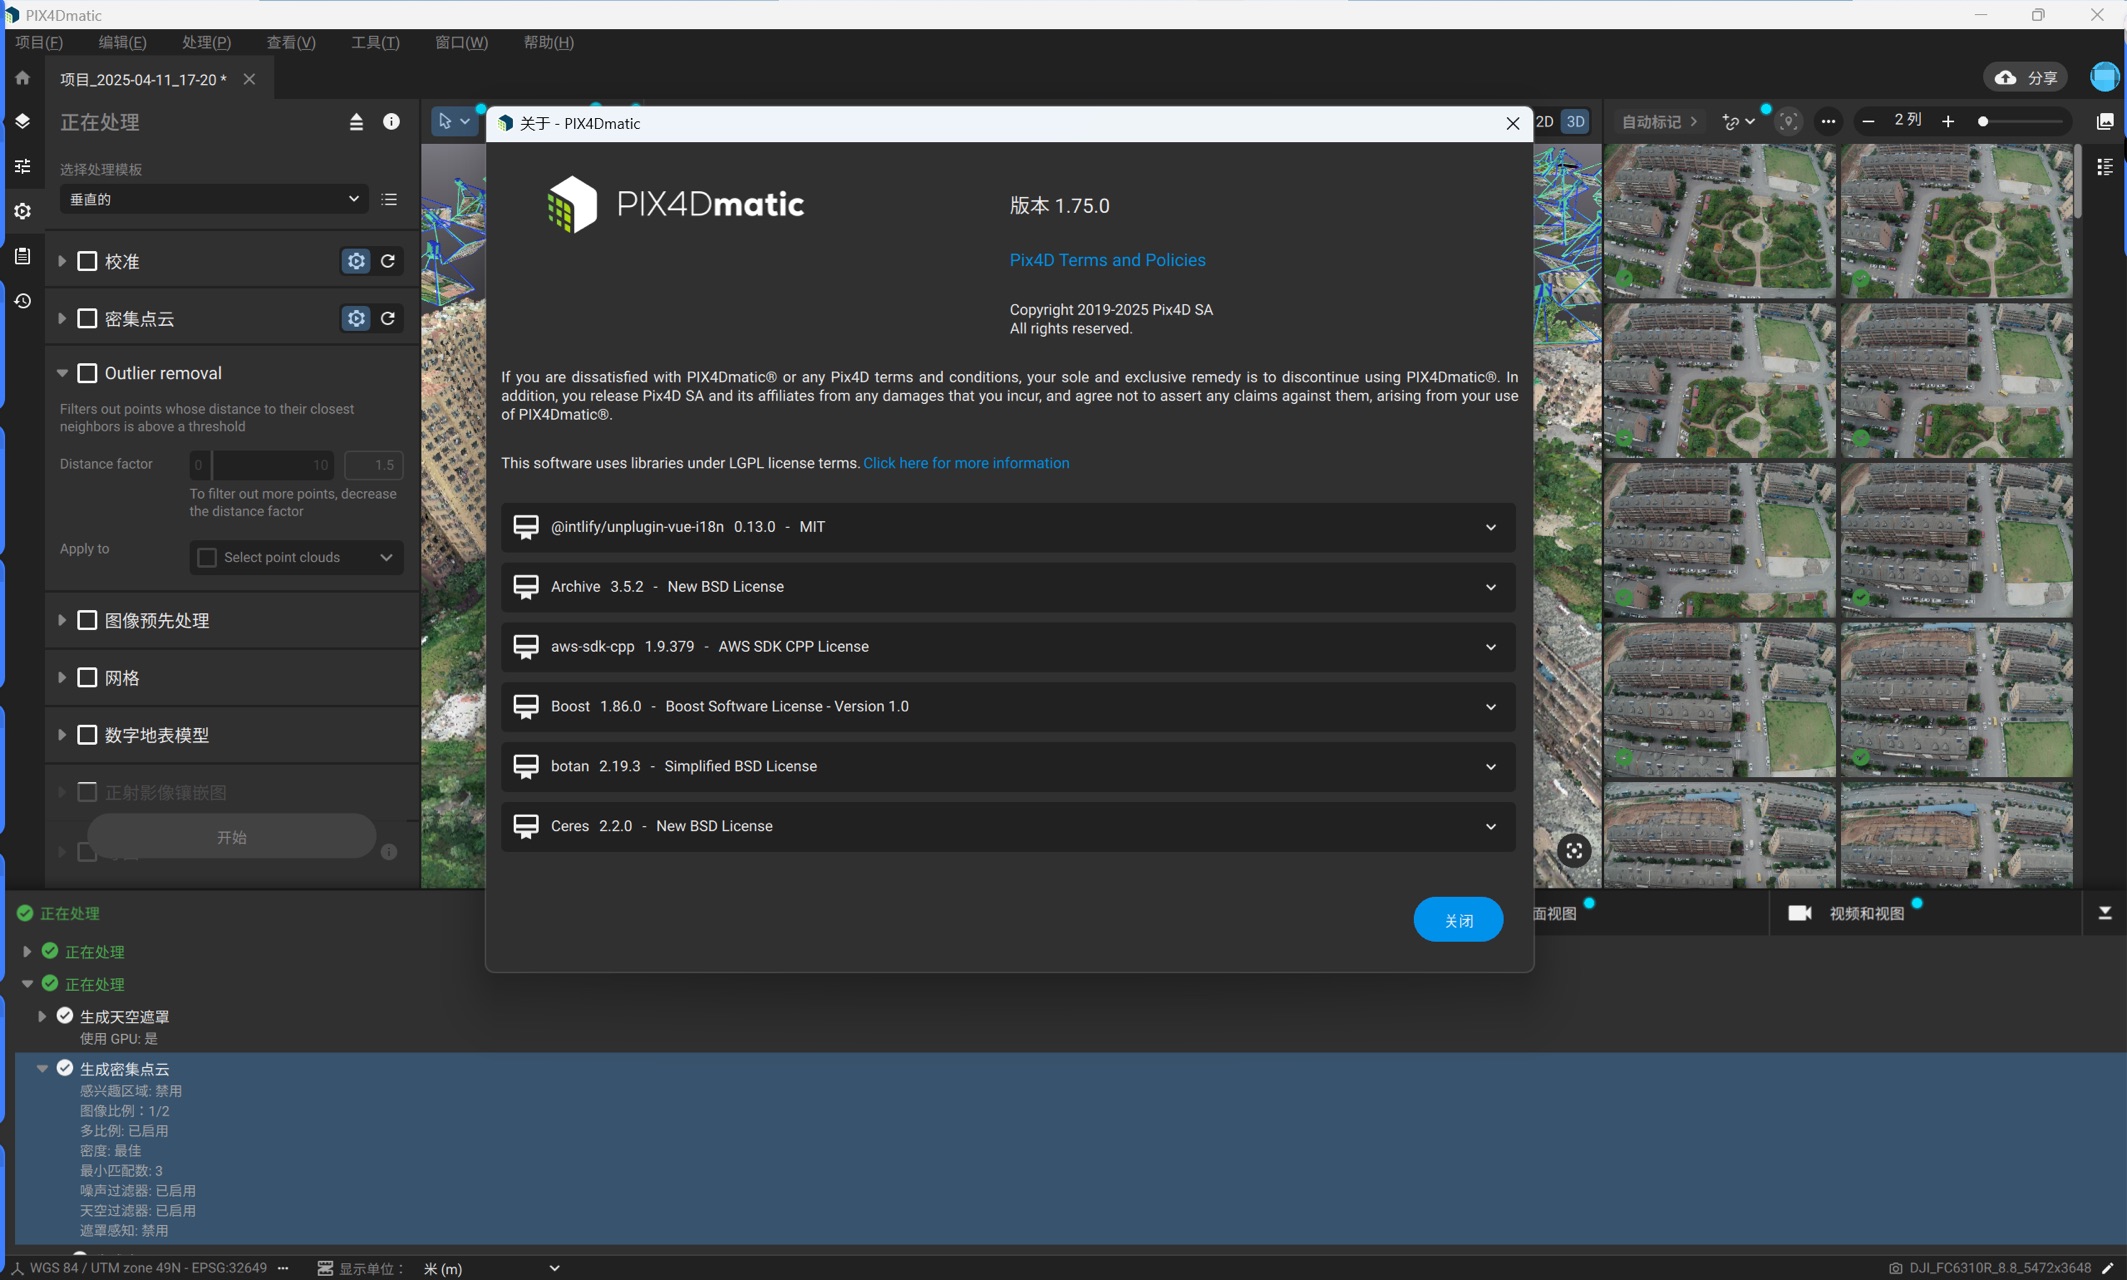
Task: Open the layers panel icon in the sidebar
Action: click(x=22, y=121)
